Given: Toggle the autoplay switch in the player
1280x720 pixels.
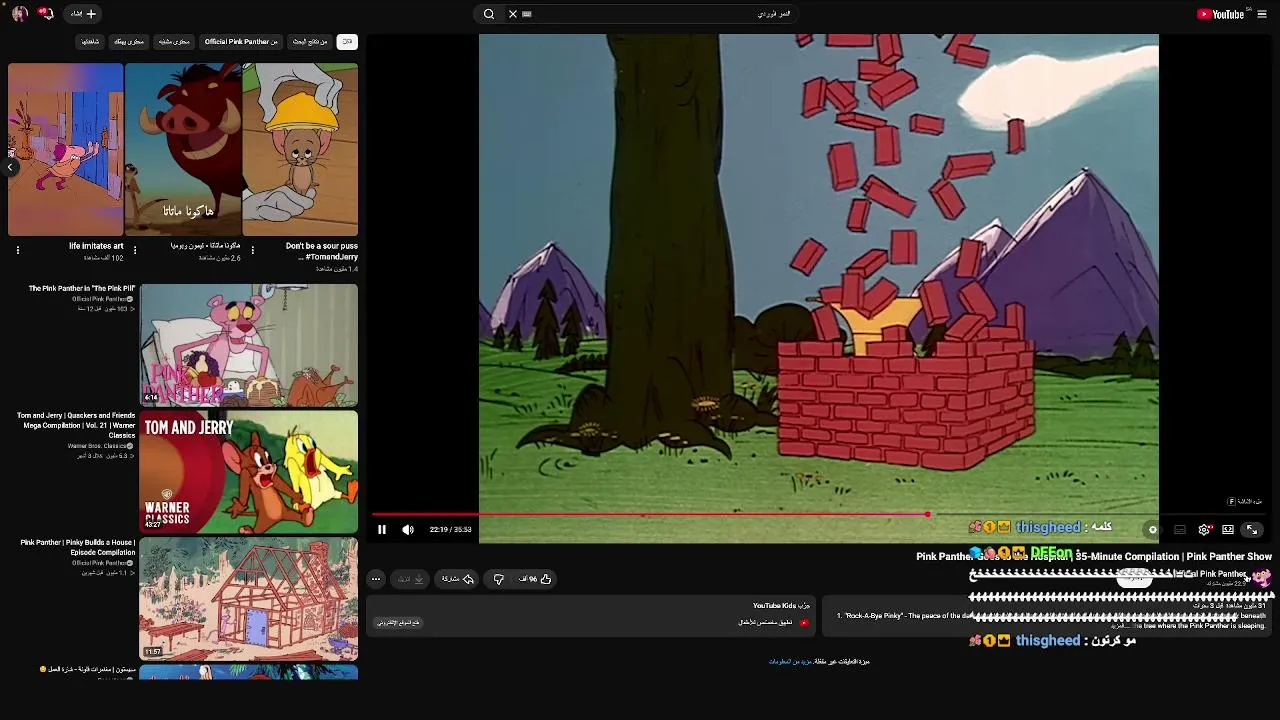Looking at the screenshot, I should [1153, 530].
